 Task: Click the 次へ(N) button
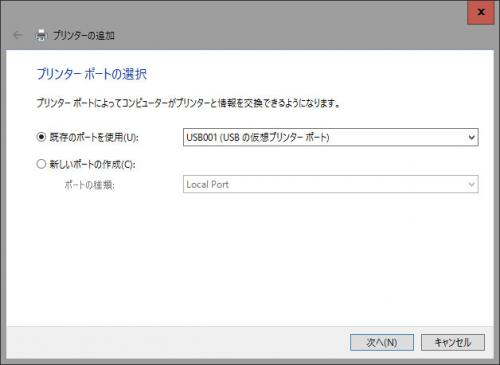pyautogui.click(x=382, y=342)
